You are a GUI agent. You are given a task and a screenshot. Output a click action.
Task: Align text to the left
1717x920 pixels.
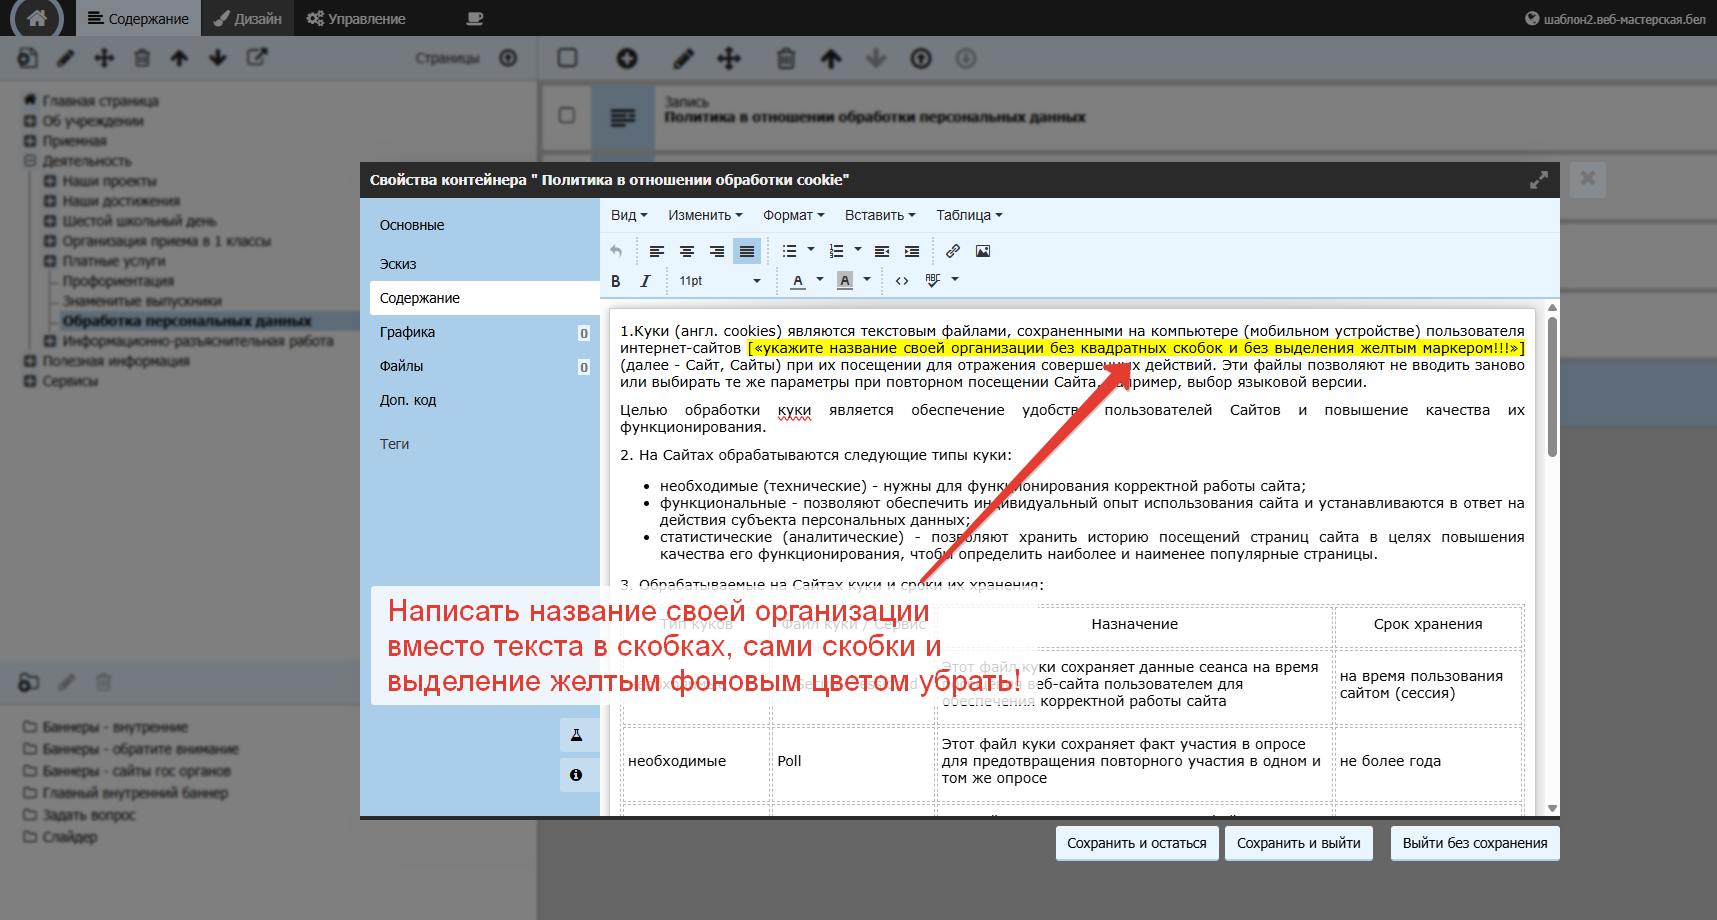click(657, 251)
